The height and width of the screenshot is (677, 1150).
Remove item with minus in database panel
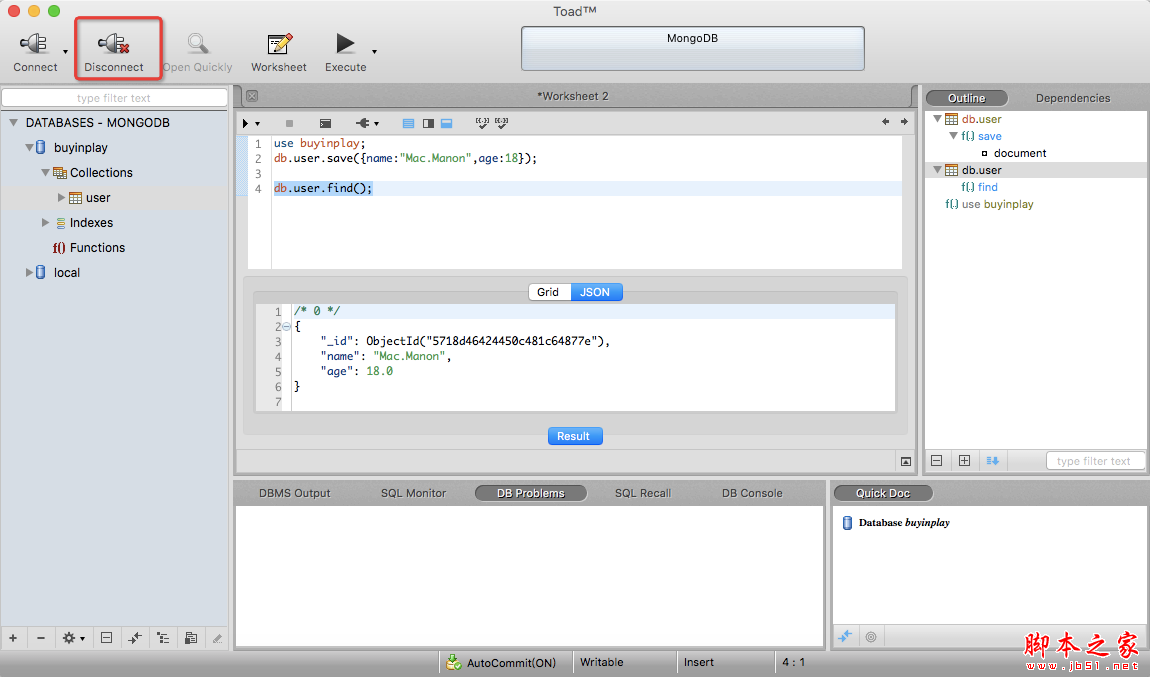click(41, 638)
